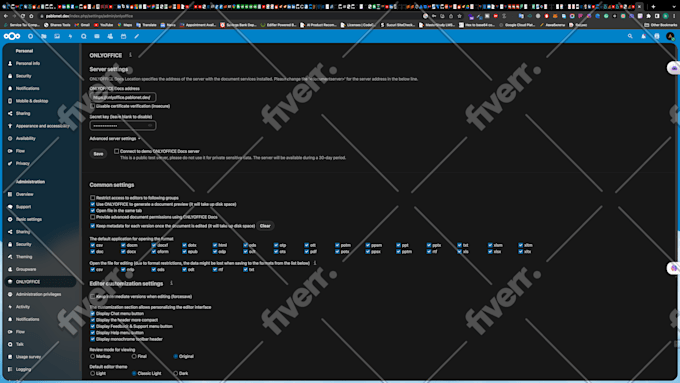Image resolution: width=680 pixels, height=383 pixels.
Task: Open the Dashboard app icon in header
Action: click(30, 36)
